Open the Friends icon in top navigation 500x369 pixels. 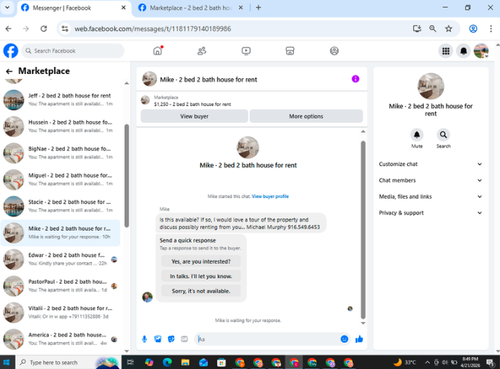(202, 51)
